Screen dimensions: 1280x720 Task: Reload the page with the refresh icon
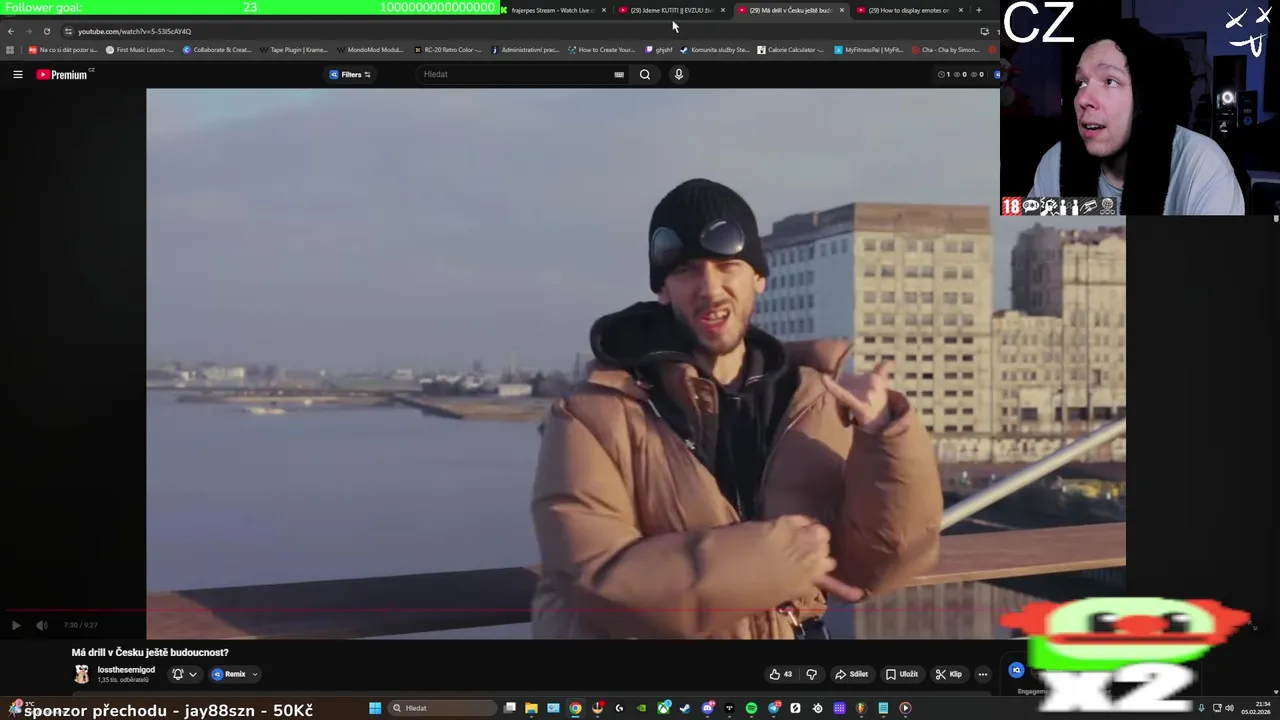click(x=46, y=31)
